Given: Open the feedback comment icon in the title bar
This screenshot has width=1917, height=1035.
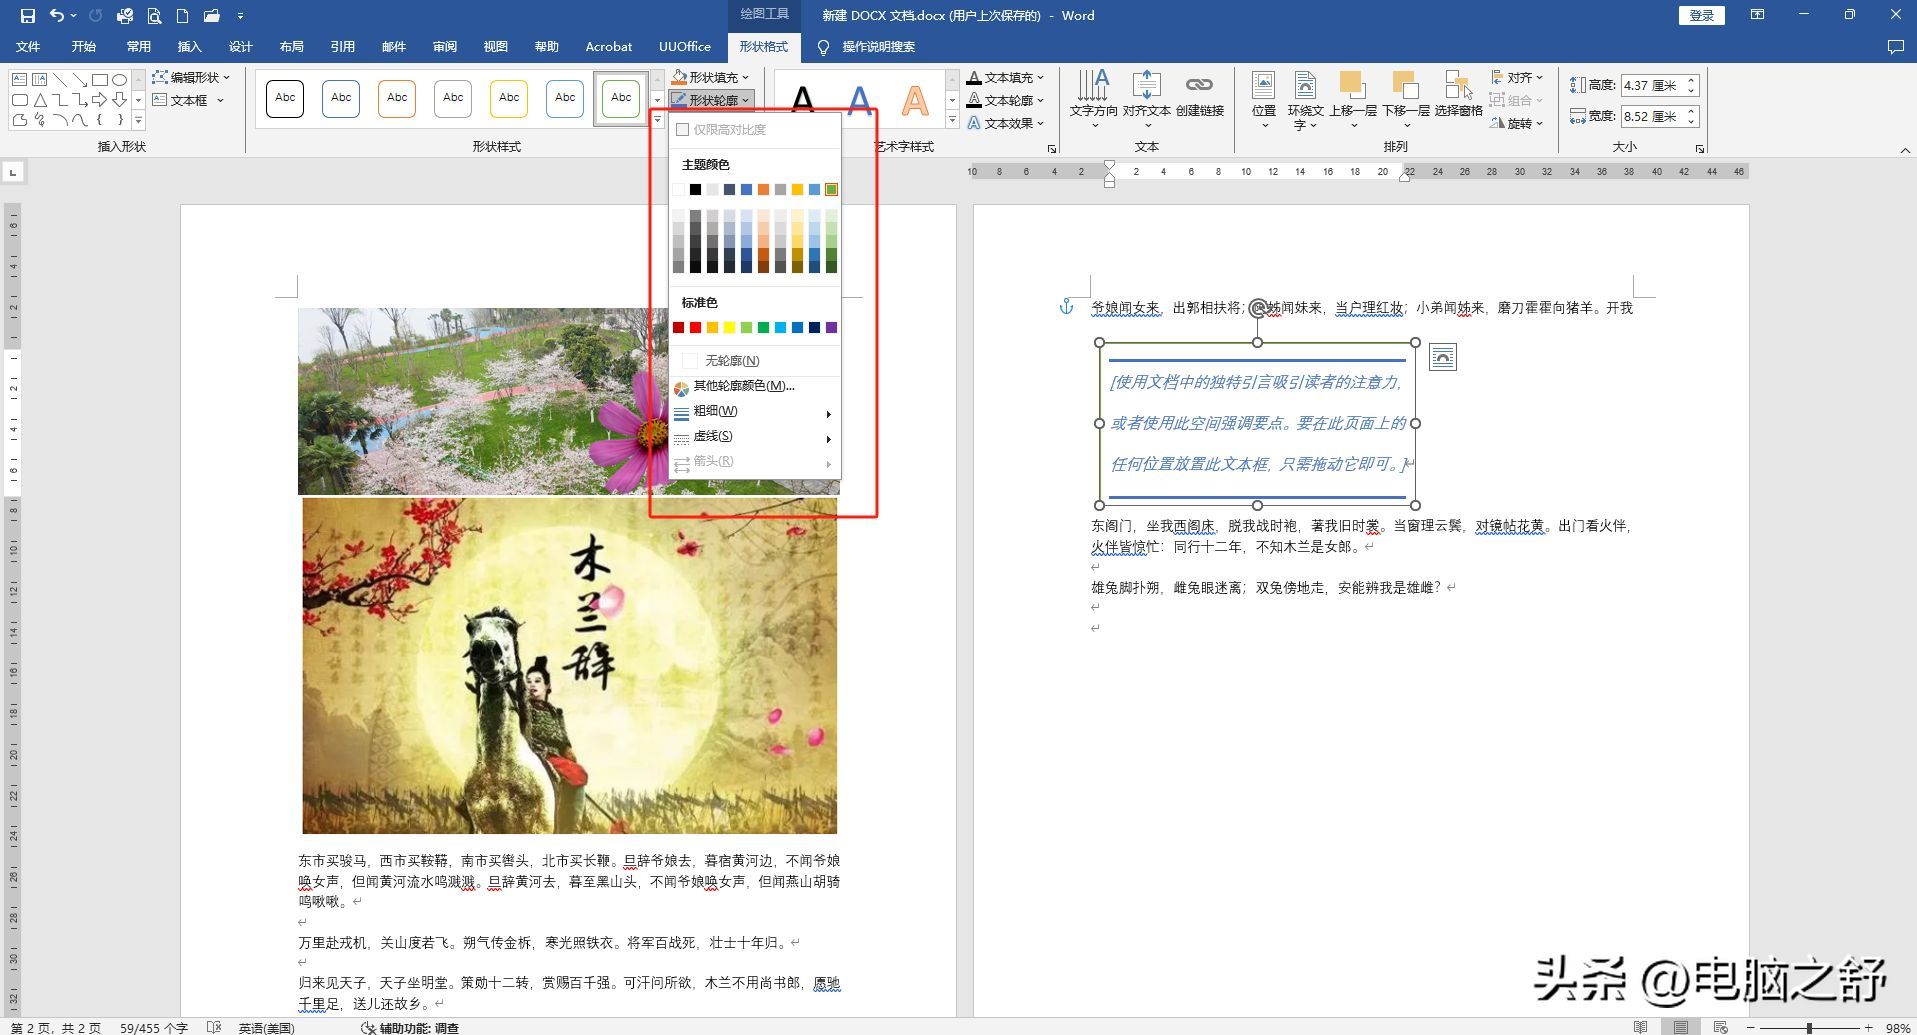Looking at the screenshot, I should [1895, 47].
